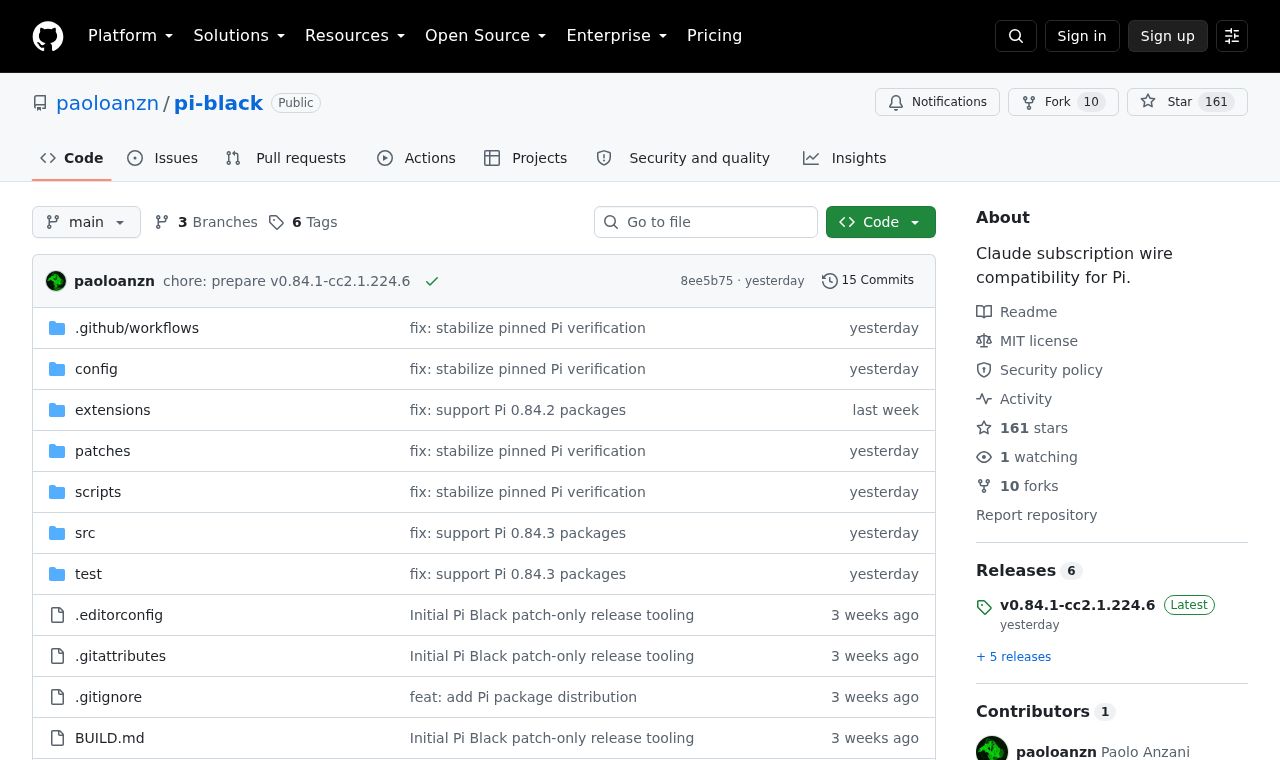Expand the Open Source menu
This screenshot has height=760, width=1280.
(486, 36)
